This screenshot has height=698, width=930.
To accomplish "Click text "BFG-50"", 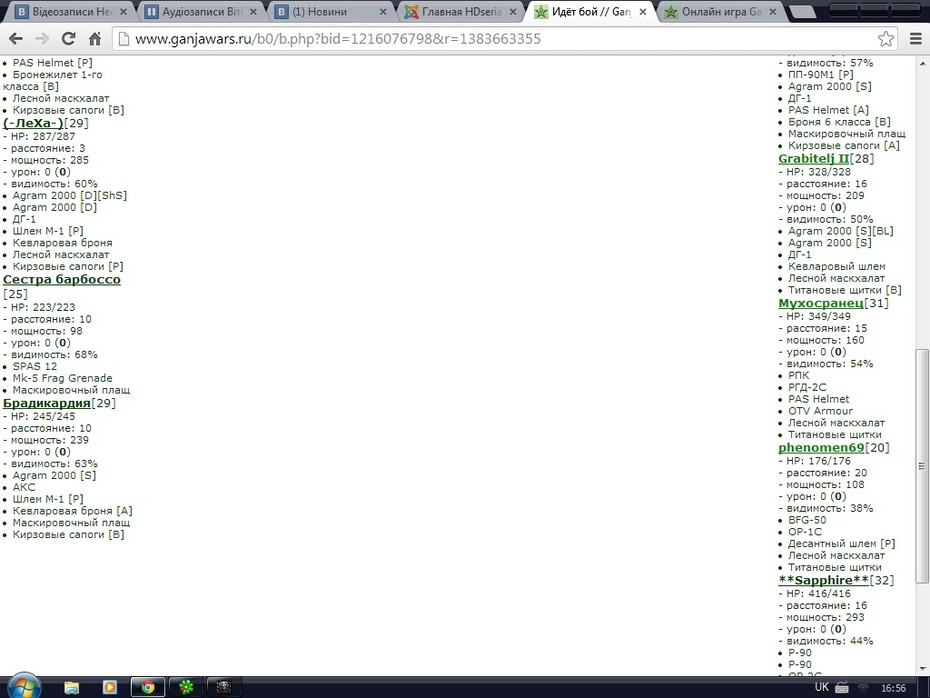I will [807, 520].
